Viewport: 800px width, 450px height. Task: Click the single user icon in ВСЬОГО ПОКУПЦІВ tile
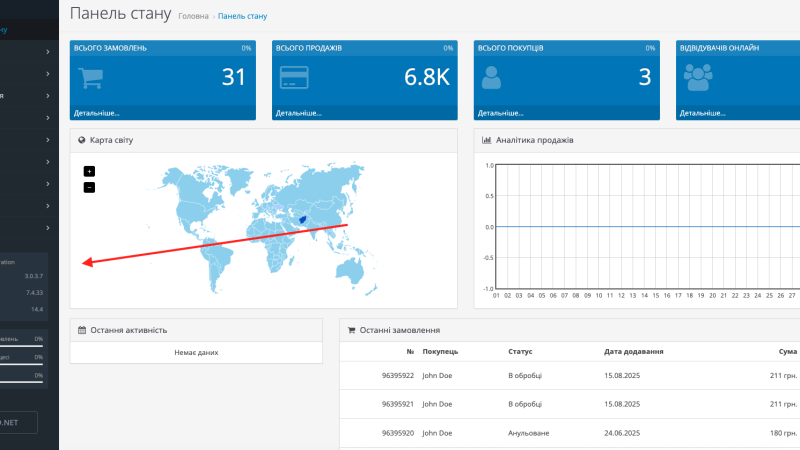pyautogui.click(x=491, y=78)
